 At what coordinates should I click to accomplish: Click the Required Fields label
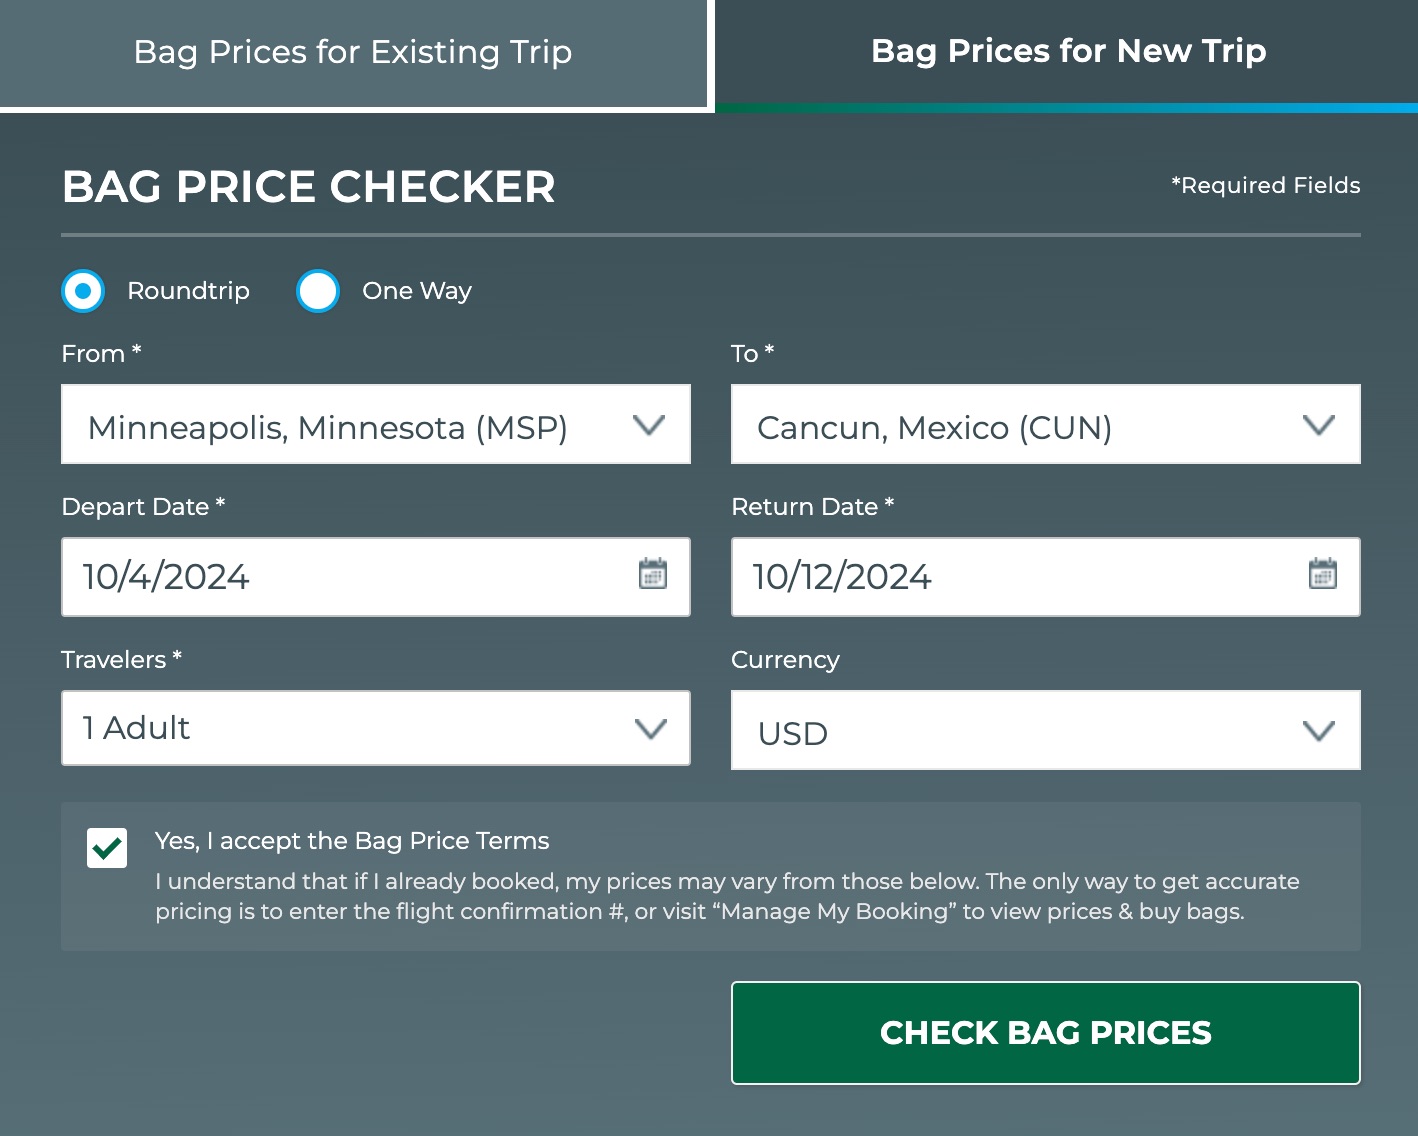click(x=1265, y=185)
